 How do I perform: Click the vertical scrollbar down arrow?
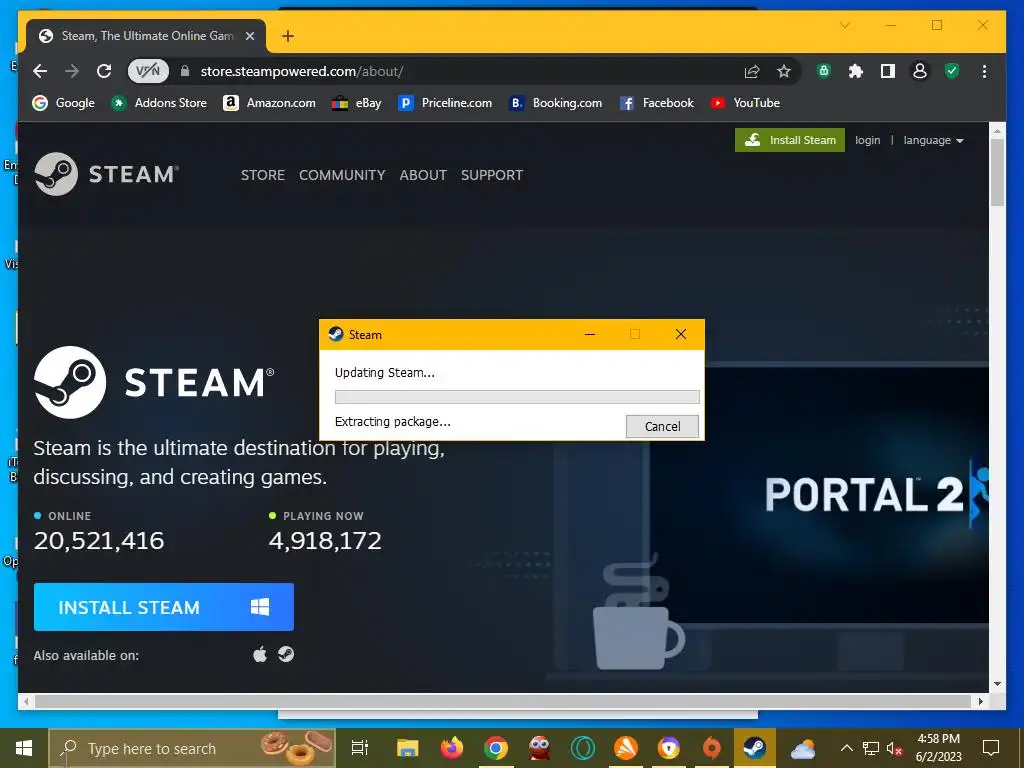pyautogui.click(x=997, y=684)
